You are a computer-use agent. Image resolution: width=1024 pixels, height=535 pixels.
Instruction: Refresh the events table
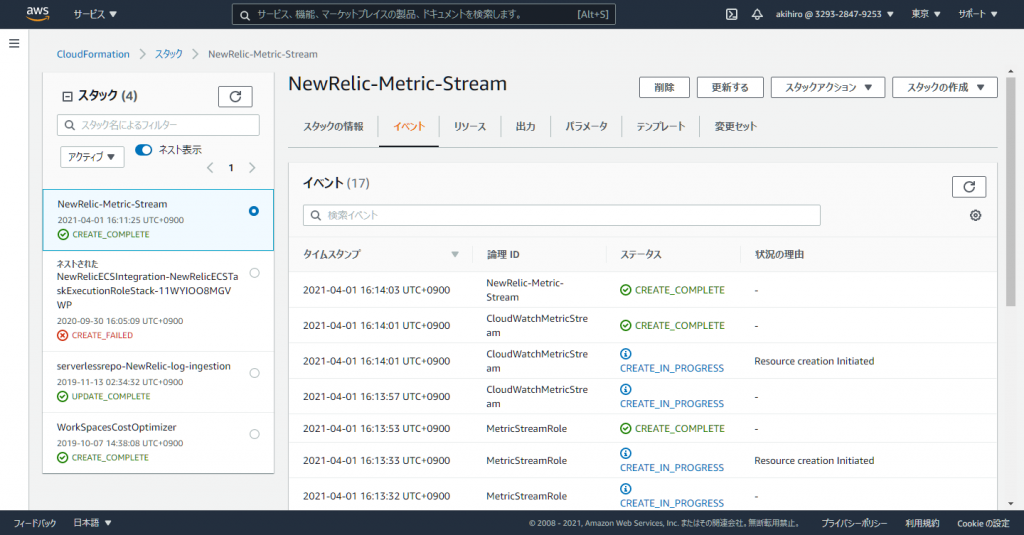[x=969, y=187]
